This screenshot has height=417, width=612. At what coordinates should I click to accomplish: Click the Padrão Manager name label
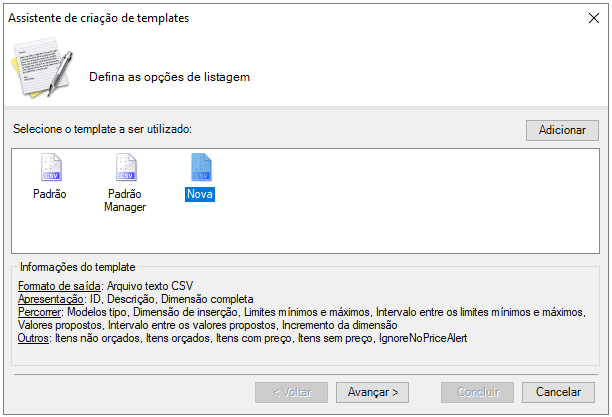(125, 200)
